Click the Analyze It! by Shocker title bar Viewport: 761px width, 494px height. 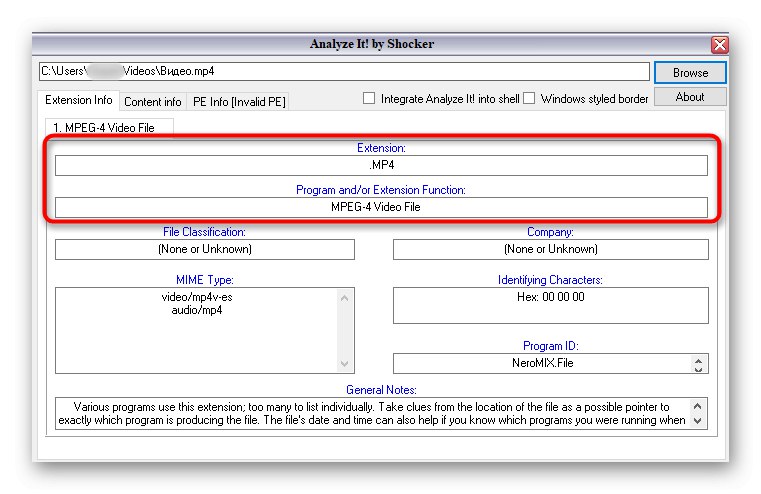click(x=372, y=44)
